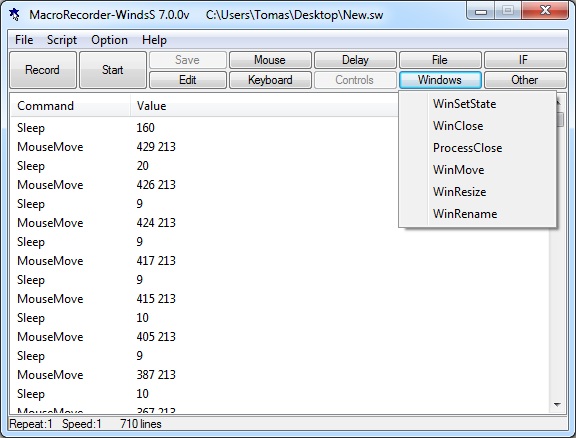Choose WinMove from the Windows menu

pyautogui.click(x=478, y=170)
